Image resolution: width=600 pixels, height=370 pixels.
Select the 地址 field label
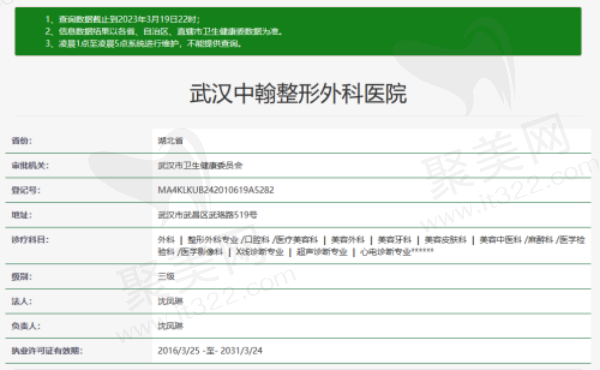coord(22,215)
